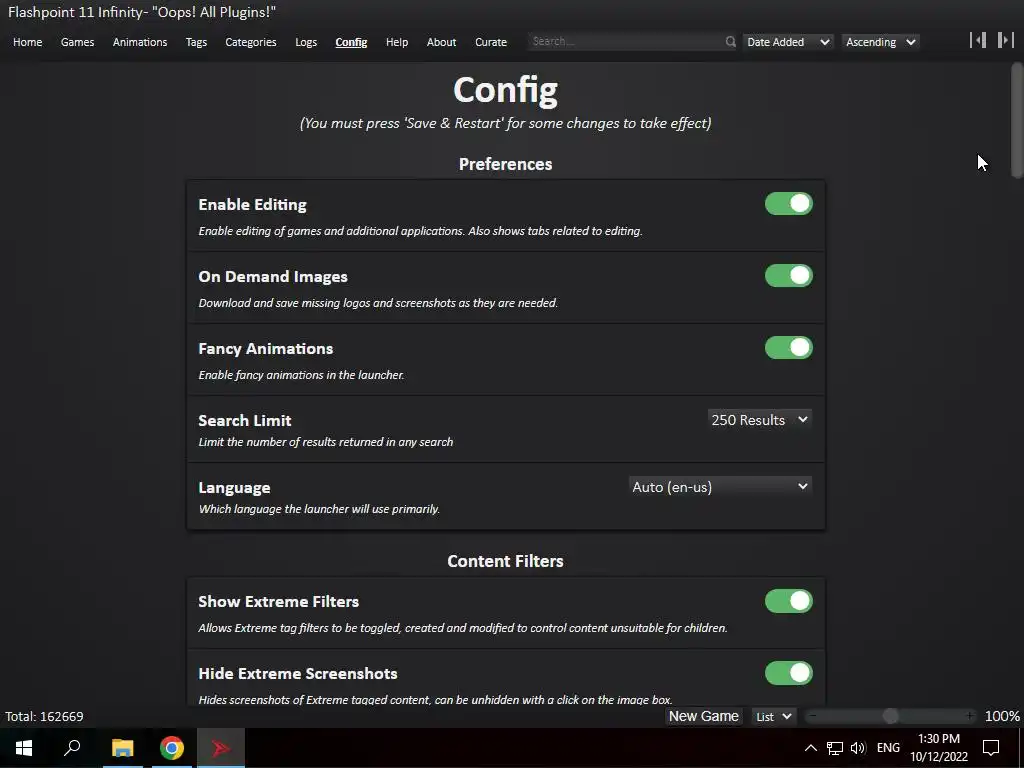Click the Flashpoint icon in the taskbar

(x=221, y=748)
